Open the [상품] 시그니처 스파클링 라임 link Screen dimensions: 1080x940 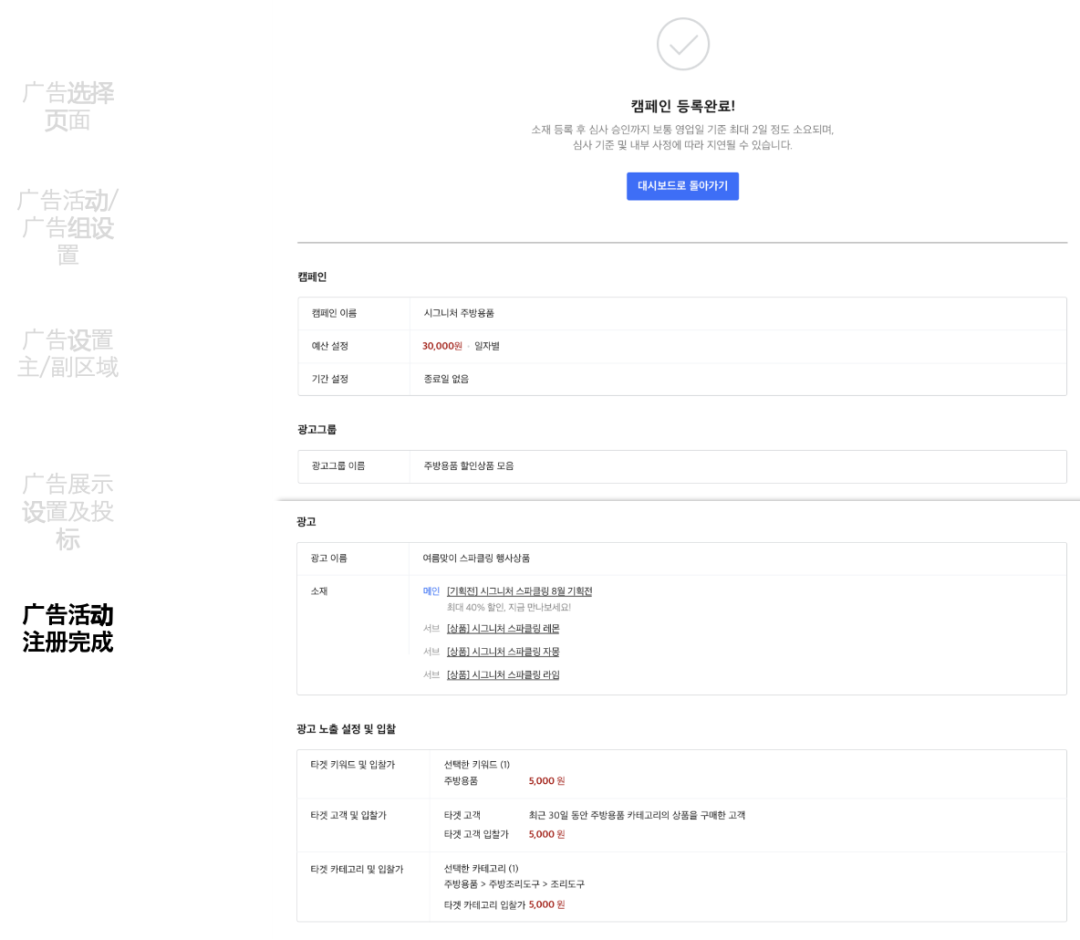tap(503, 675)
